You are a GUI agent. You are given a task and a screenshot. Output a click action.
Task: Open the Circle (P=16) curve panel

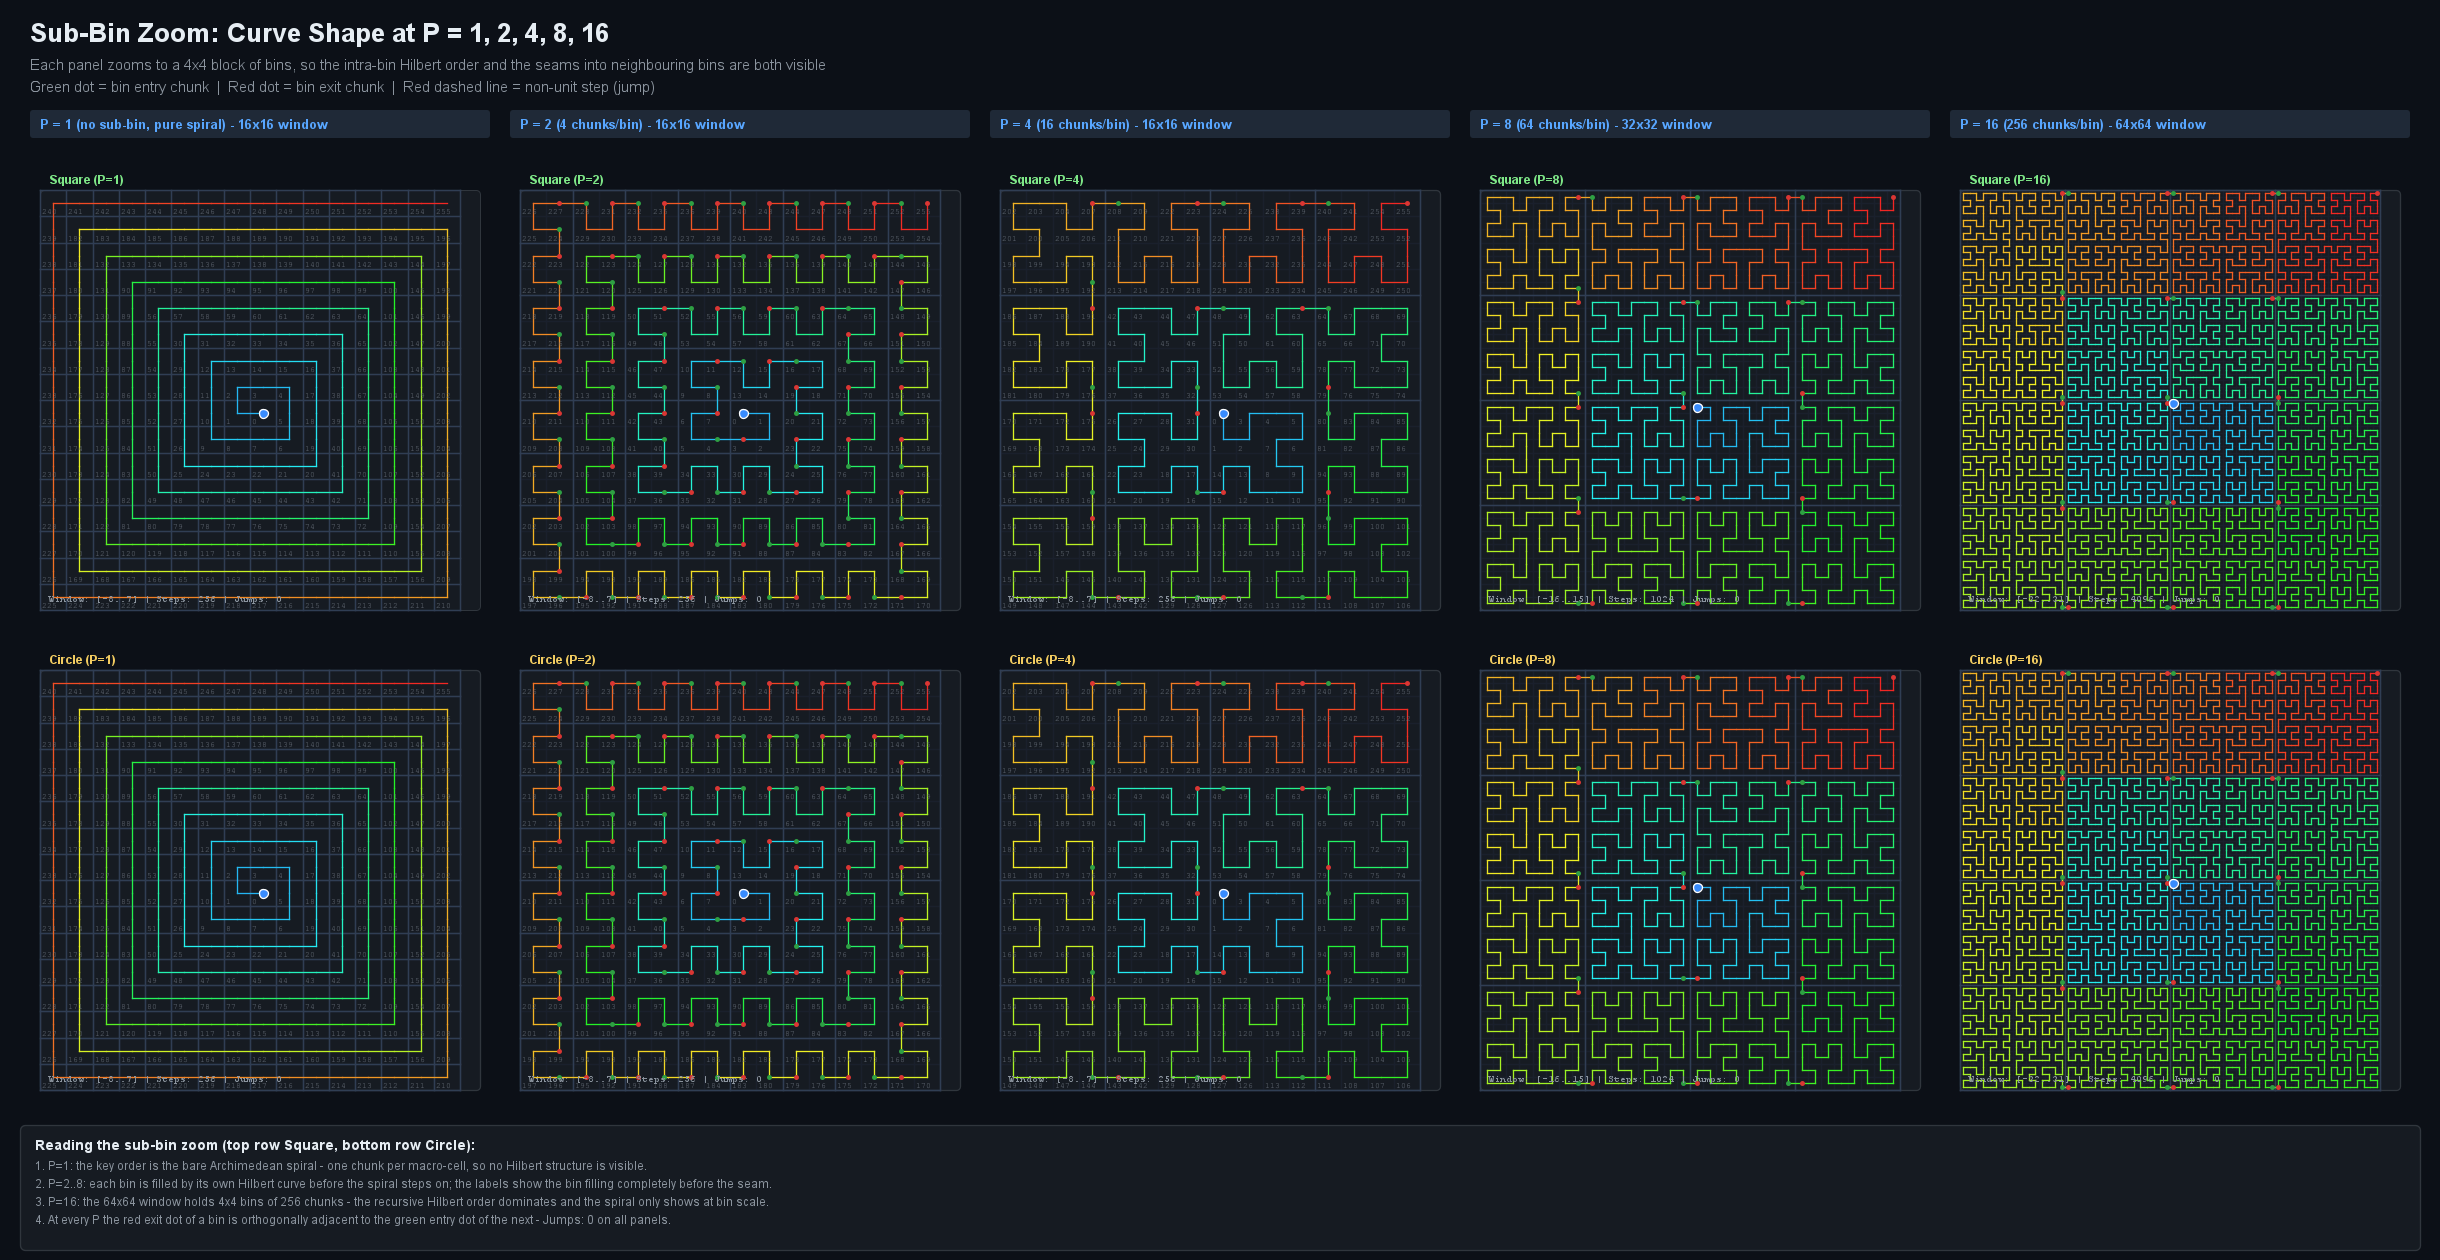pyautogui.click(x=2180, y=880)
